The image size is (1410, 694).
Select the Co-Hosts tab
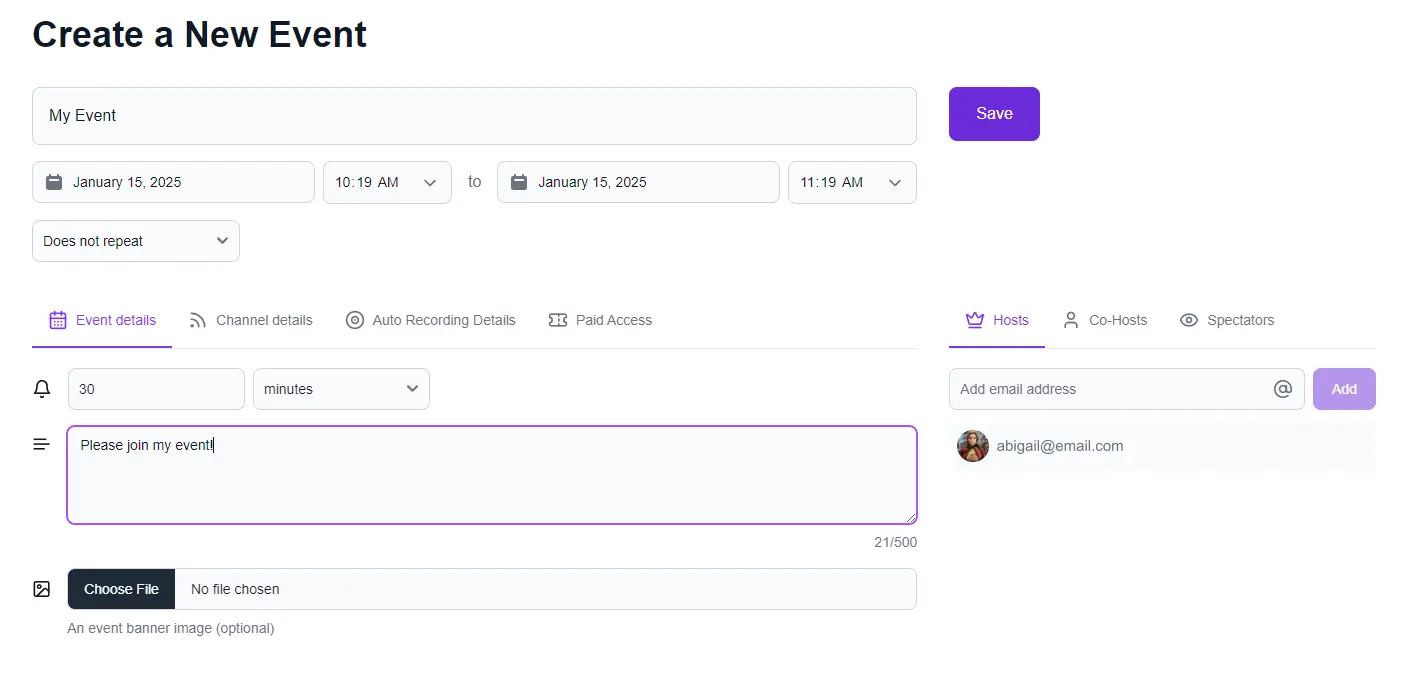click(x=1105, y=320)
